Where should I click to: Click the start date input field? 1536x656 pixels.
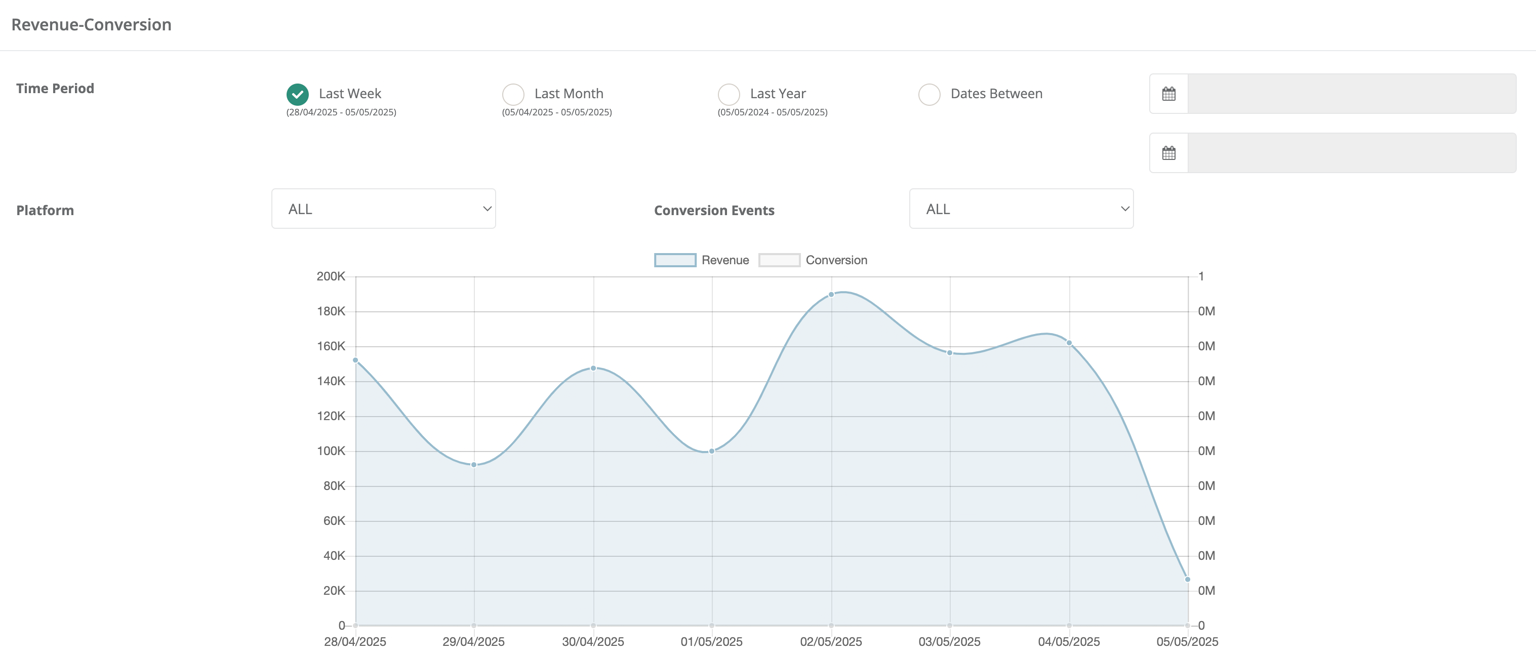pos(1350,93)
